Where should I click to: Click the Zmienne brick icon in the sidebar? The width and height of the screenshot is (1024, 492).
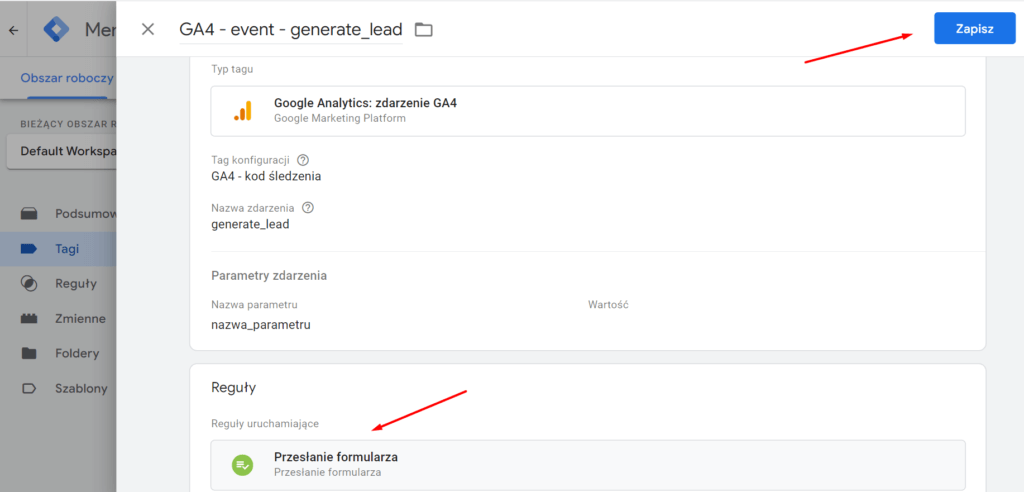29,319
